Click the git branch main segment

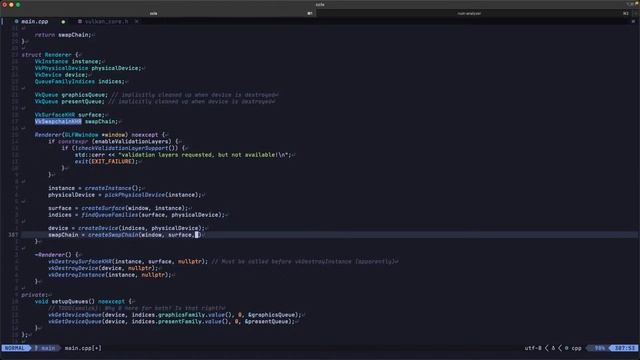point(45,348)
